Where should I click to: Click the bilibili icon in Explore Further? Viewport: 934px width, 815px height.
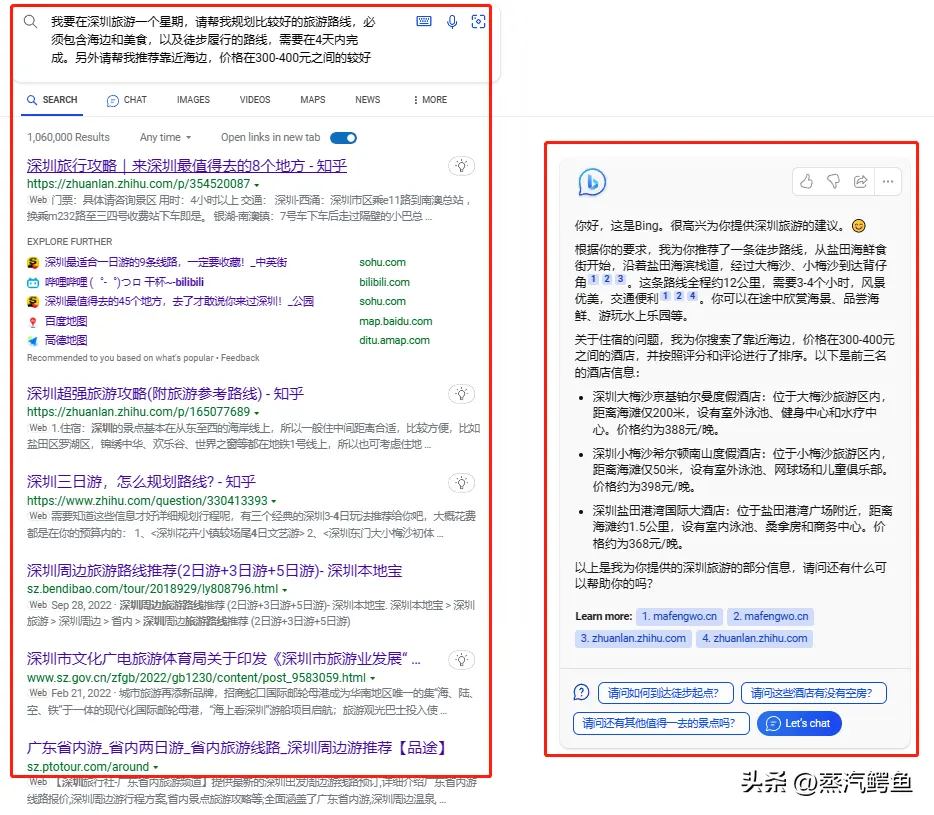(33, 282)
